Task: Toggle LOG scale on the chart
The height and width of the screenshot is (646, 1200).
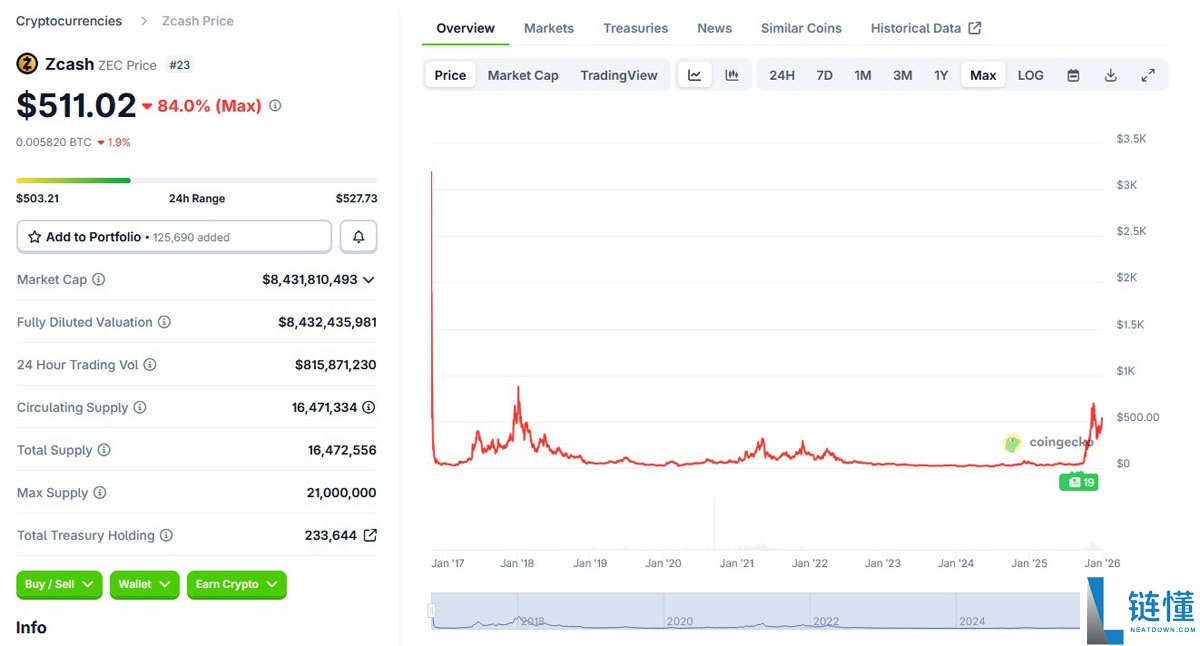Action: (1030, 75)
